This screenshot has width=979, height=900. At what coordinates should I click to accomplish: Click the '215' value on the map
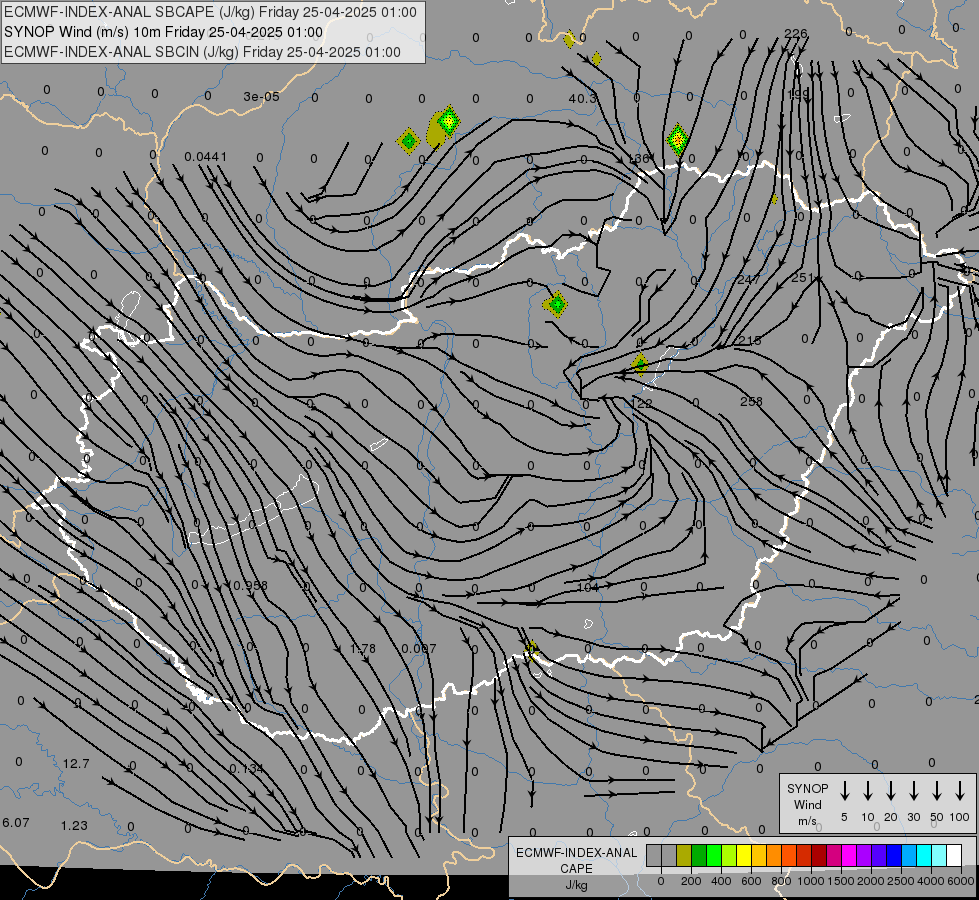tap(749, 340)
